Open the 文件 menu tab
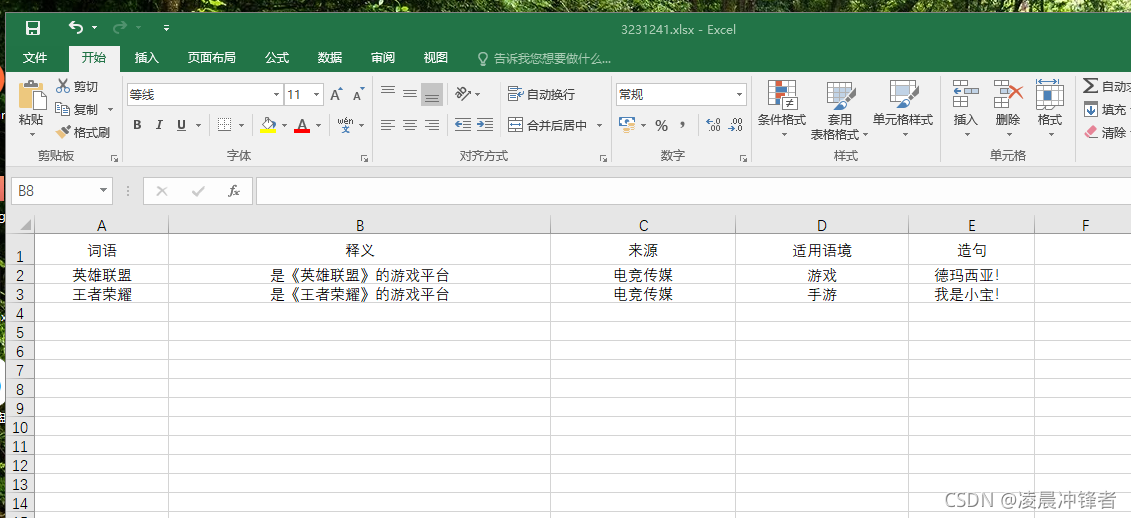 tap(35, 58)
